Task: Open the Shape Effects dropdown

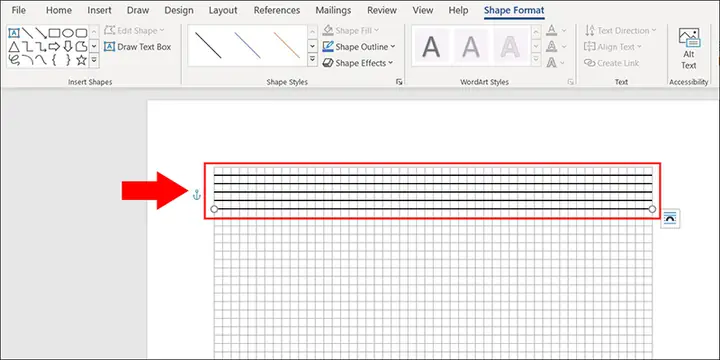Action: [x=358, y=63]
